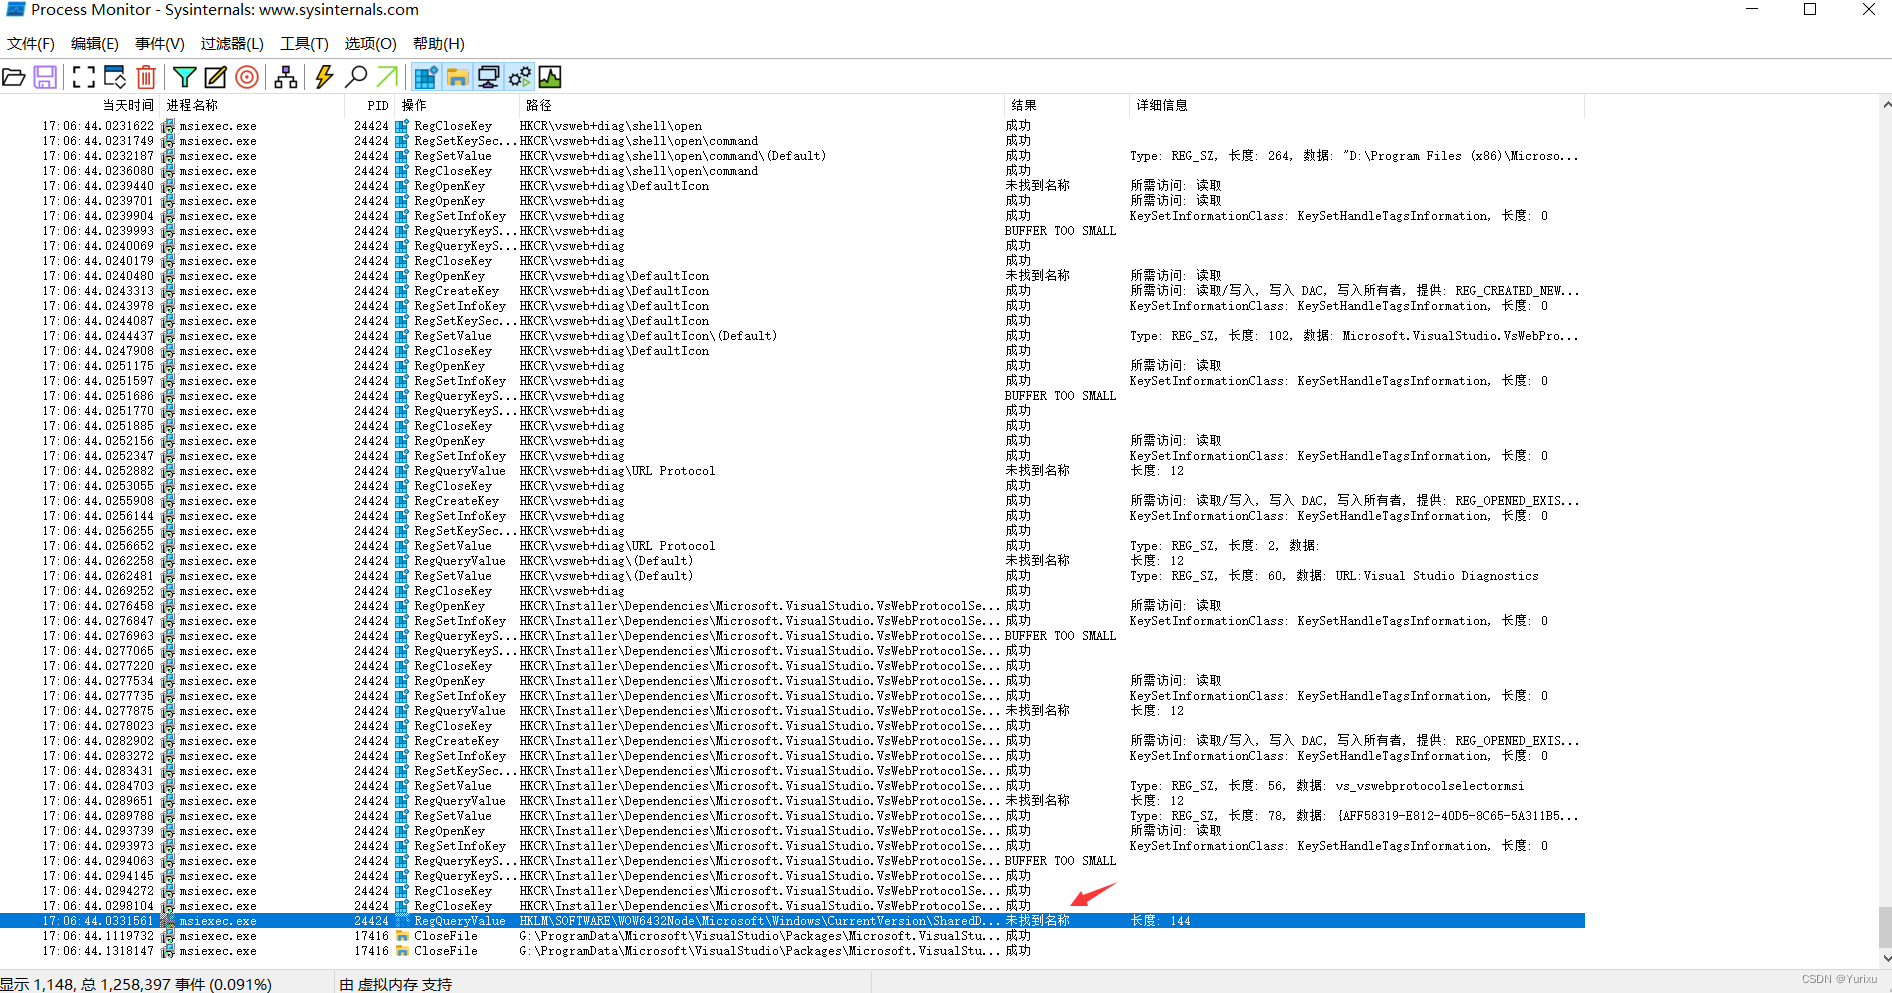Open the filter dialog with the funnel icon

185,77
